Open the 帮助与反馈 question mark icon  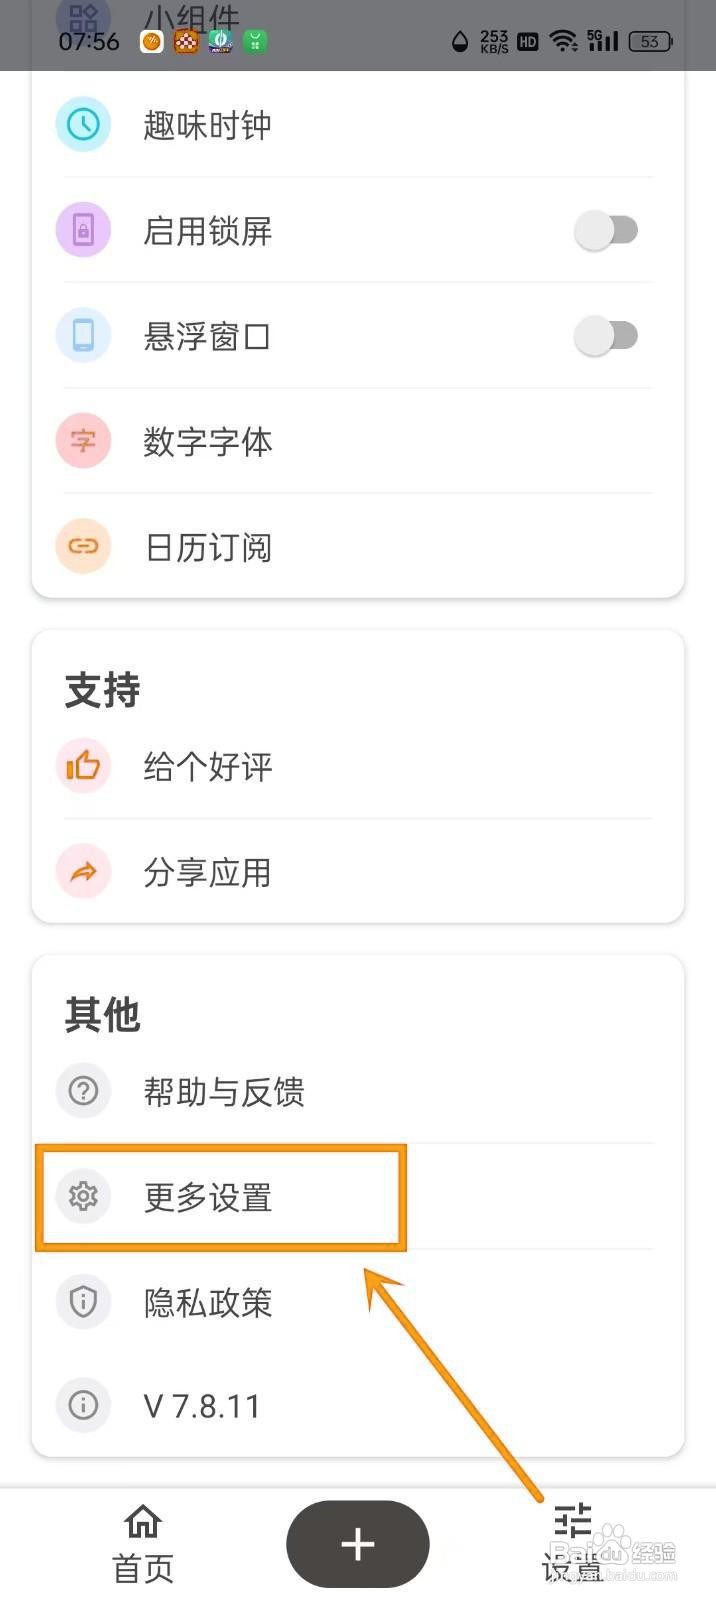click(x=83, y=1091)
